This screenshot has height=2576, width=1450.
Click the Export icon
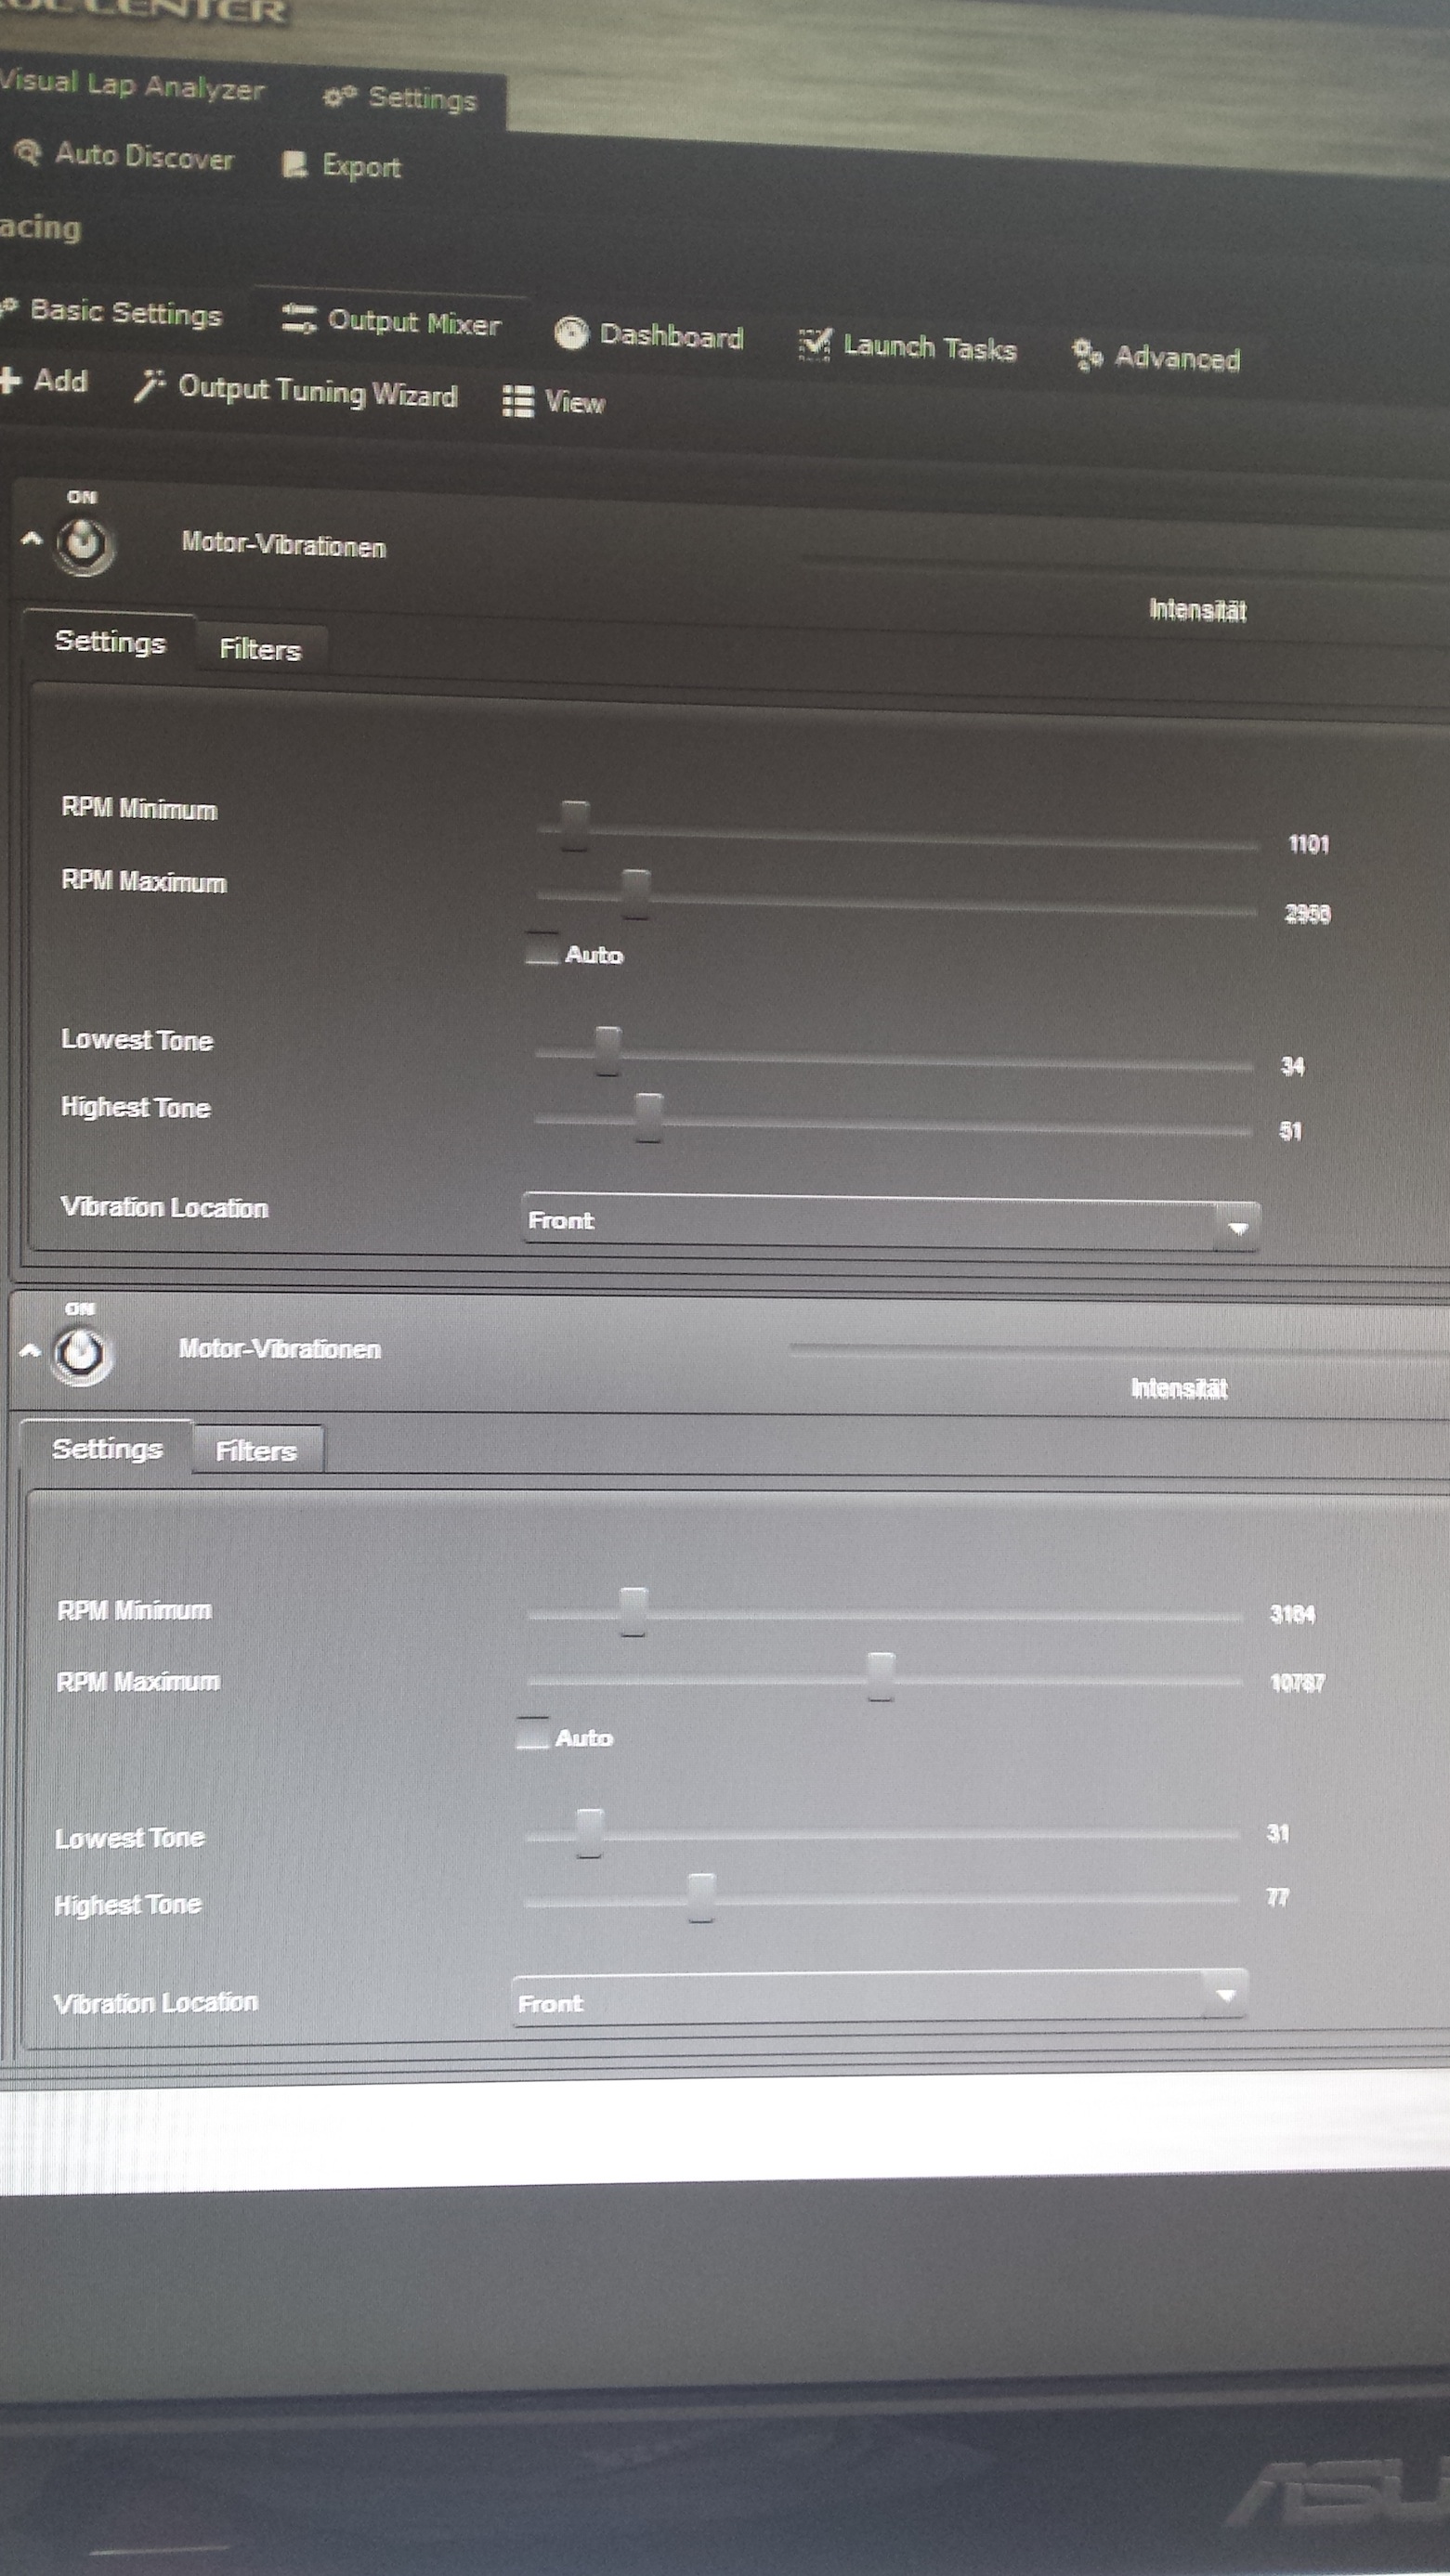[295, 164]
